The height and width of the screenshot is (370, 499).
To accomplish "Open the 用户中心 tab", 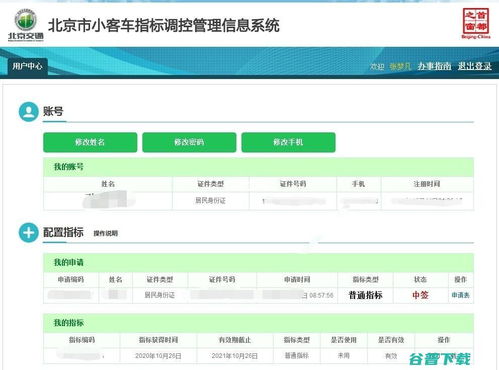I will point(27,66).
